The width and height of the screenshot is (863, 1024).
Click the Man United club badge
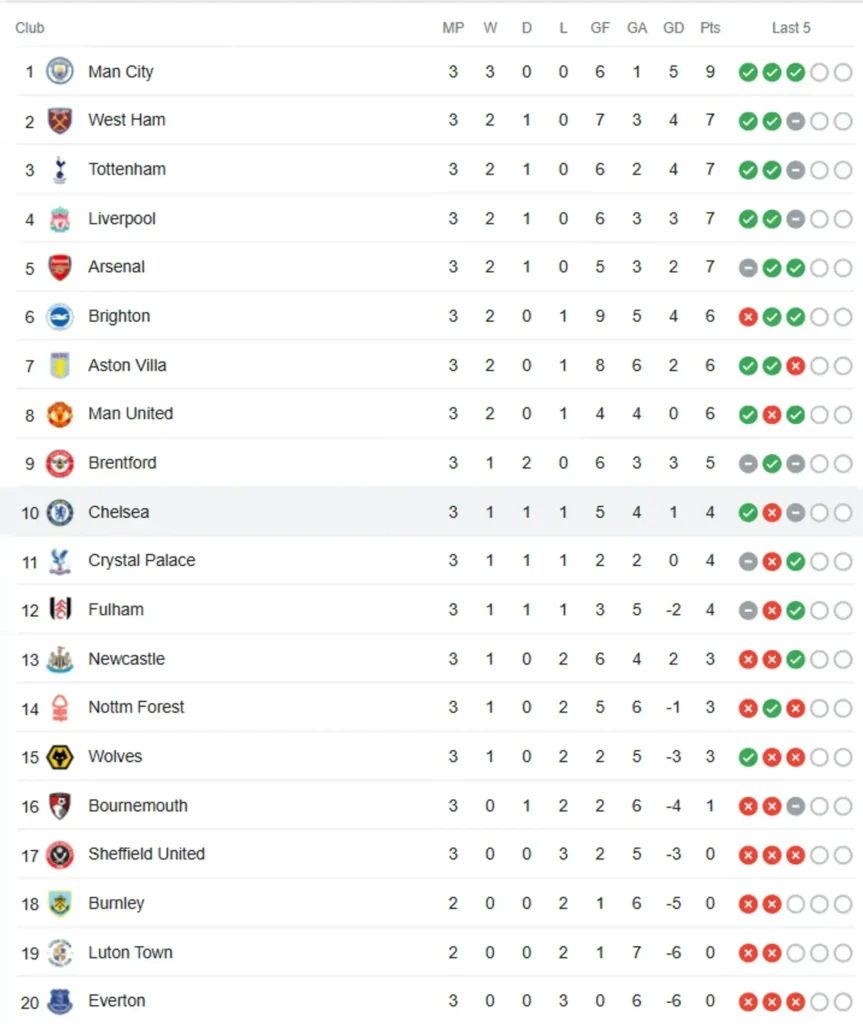60,413
